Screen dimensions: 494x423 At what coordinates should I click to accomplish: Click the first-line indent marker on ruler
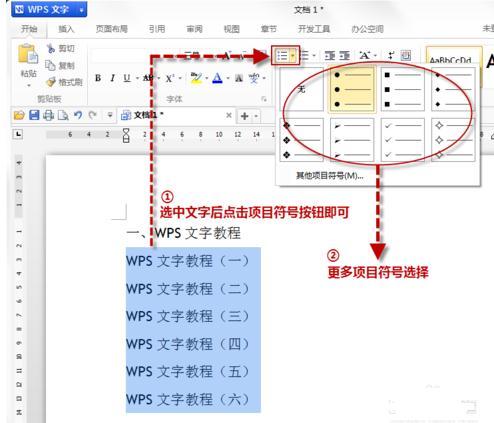126,131
